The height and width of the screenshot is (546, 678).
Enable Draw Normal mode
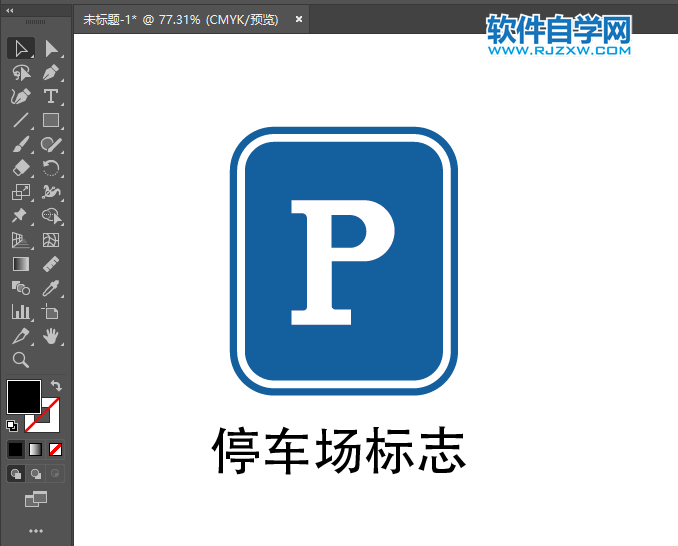(16, 474)
